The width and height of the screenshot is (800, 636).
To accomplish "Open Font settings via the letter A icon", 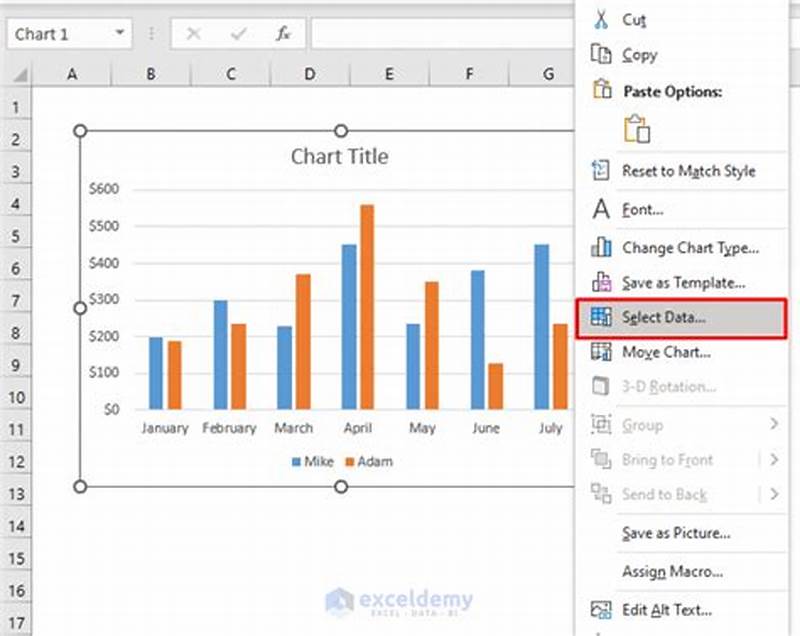I will [x=602, y=209].
